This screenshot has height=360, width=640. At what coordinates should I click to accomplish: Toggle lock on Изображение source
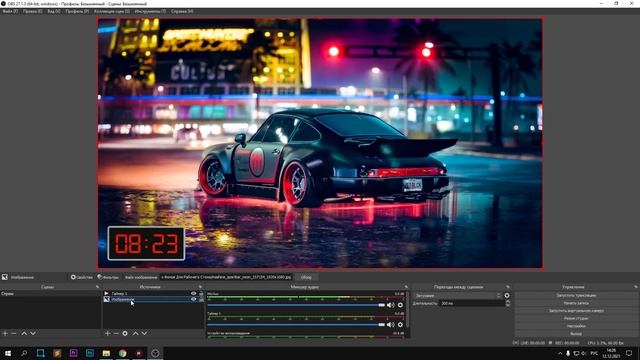201,299
